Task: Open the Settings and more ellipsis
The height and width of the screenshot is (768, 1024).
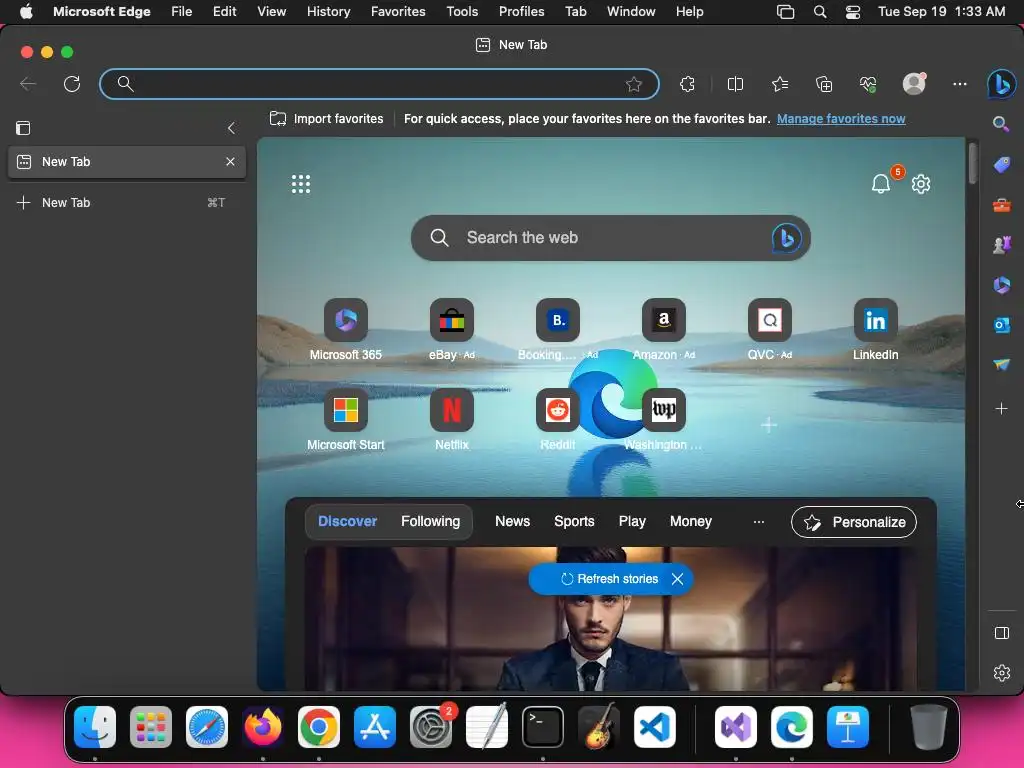Action: click(x=959, y=84)
